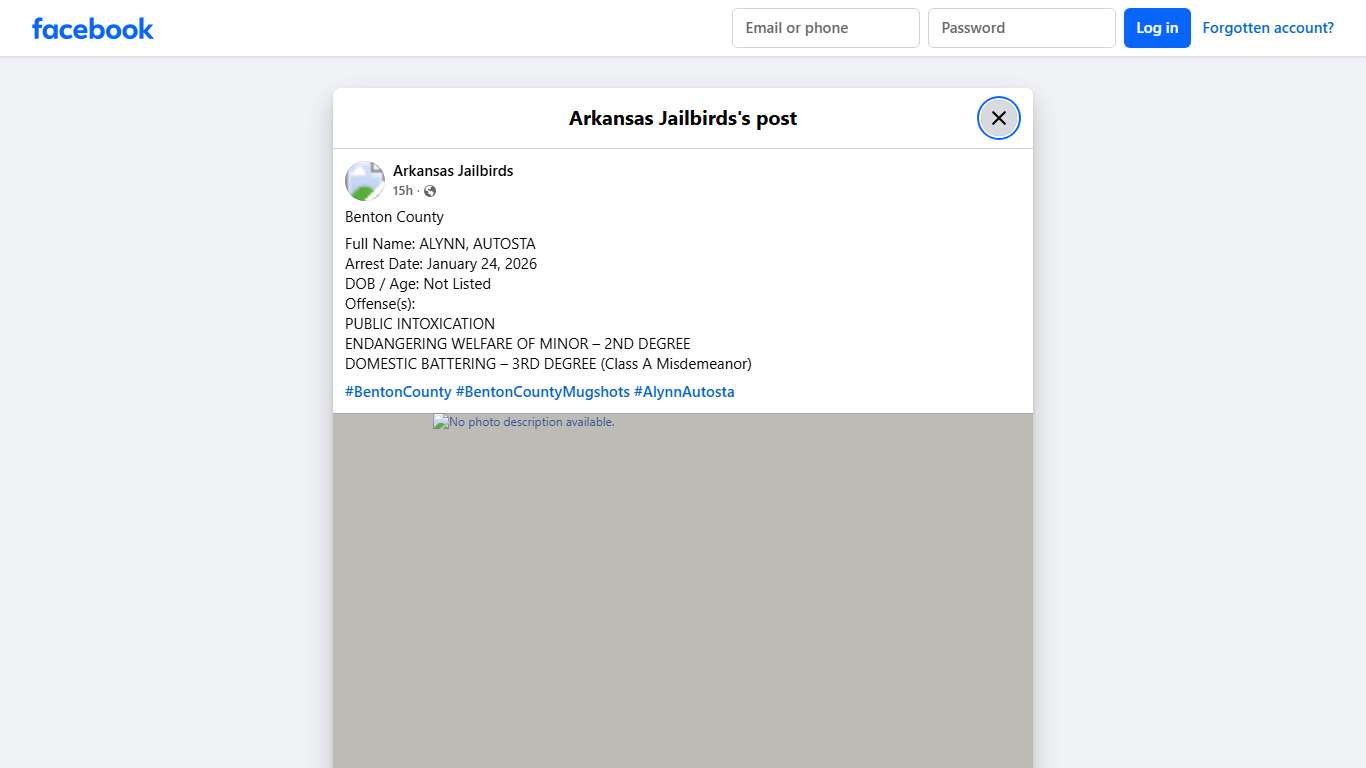Open the #BentonCountyMugshots hashtag
This screenshot has height=768, width=1366.
pyautogui.click(x=542, y=392)
